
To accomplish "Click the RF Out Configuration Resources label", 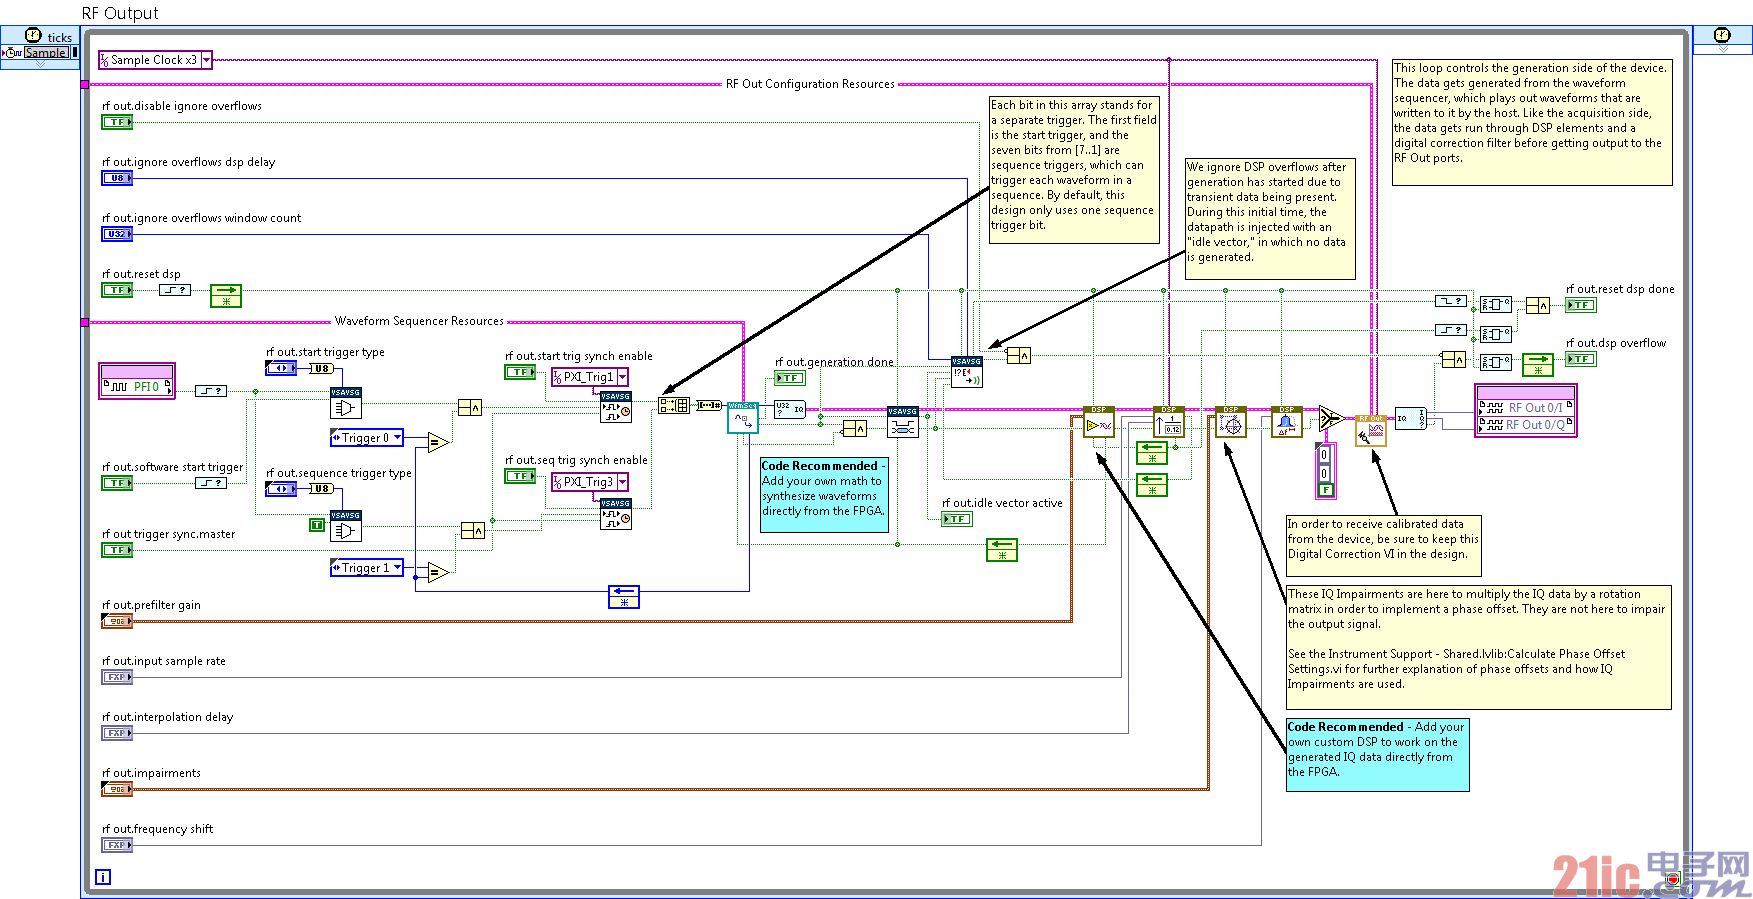I will (810, 84).
